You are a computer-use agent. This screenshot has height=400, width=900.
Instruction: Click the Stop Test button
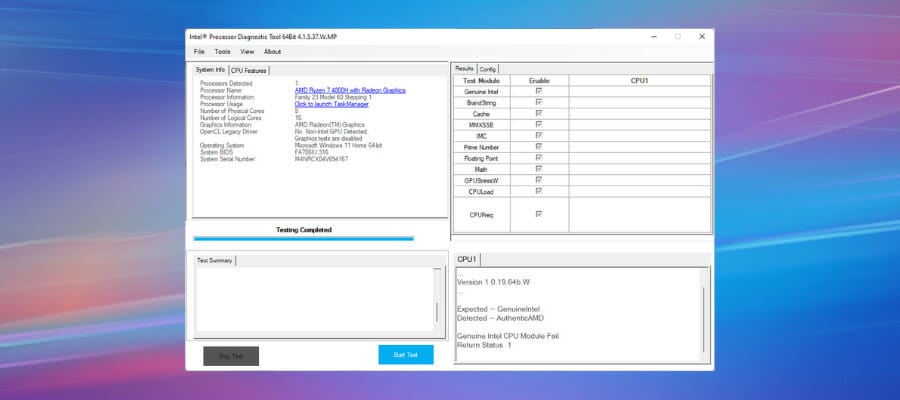point(231,356)
